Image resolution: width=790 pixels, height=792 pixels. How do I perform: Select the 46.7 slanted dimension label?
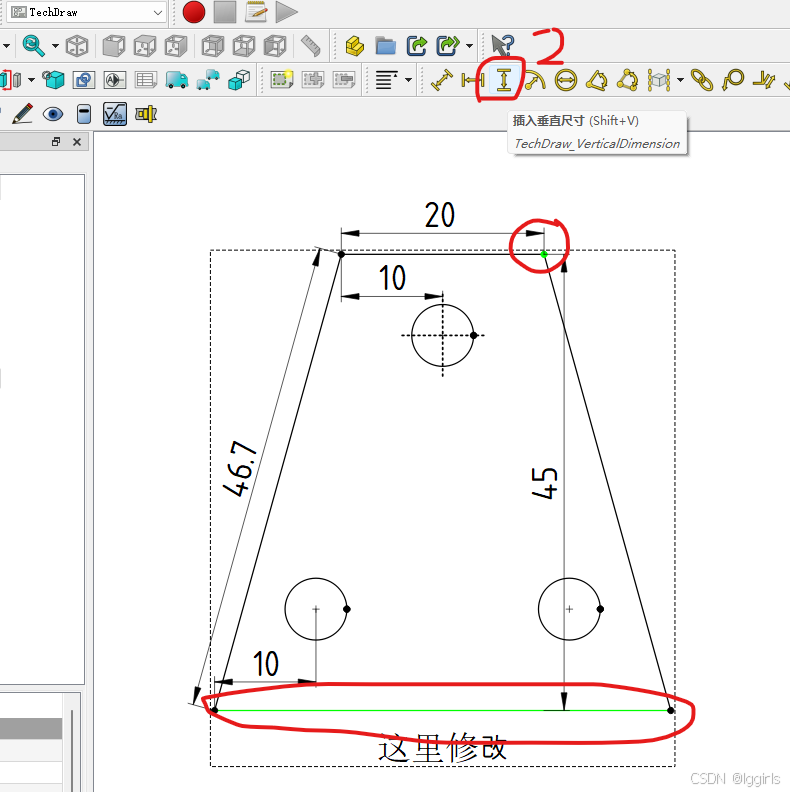coord(240,469)
